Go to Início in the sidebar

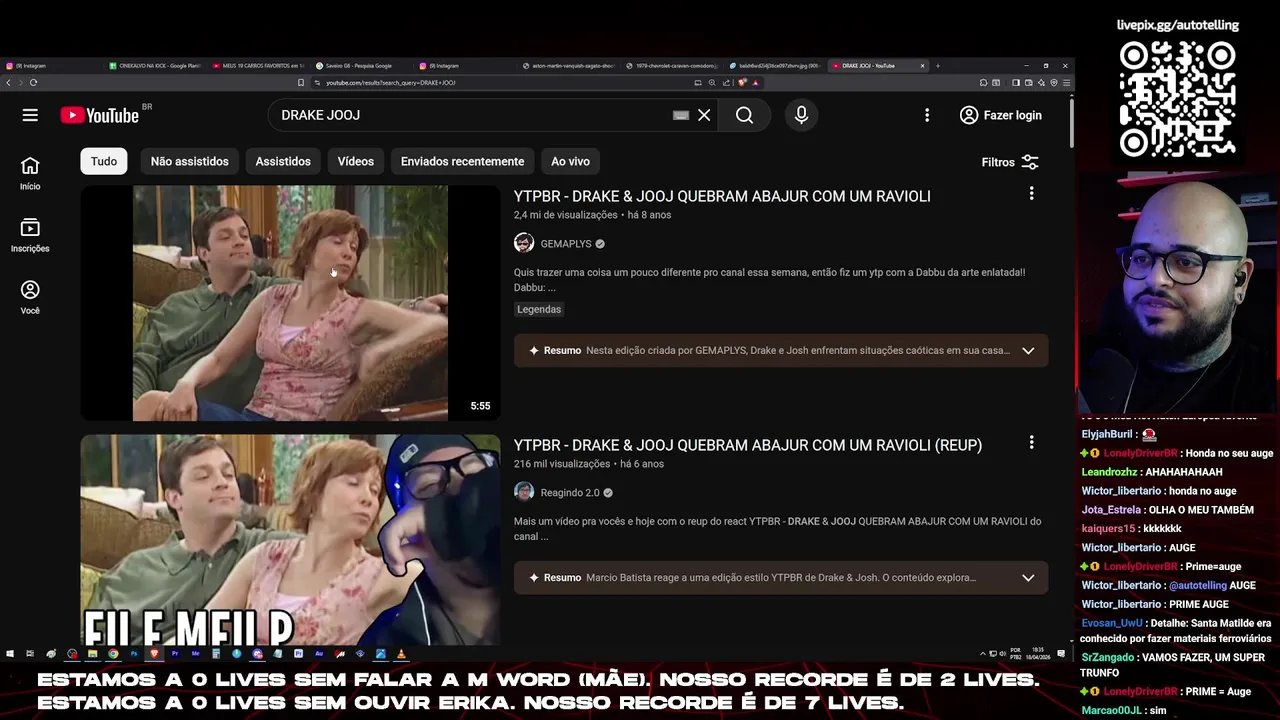30,172
